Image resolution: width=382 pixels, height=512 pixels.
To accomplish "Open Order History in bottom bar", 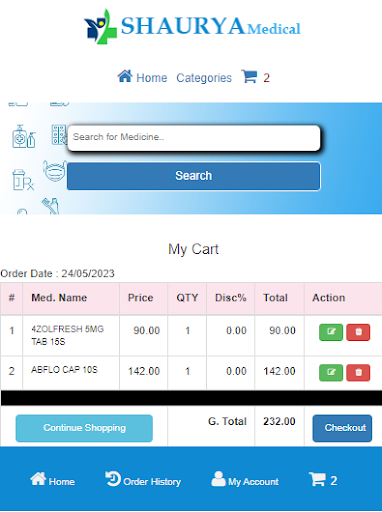I will point(143,480).
